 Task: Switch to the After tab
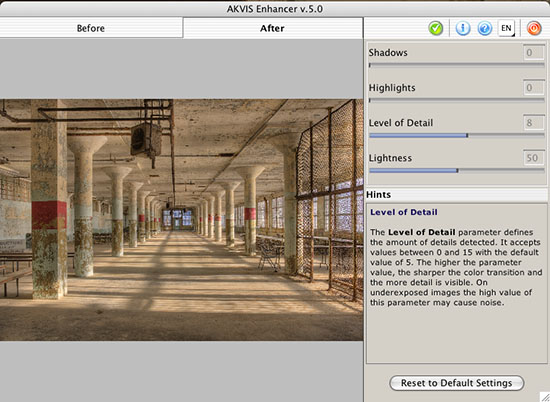click(x=273, y=28)
